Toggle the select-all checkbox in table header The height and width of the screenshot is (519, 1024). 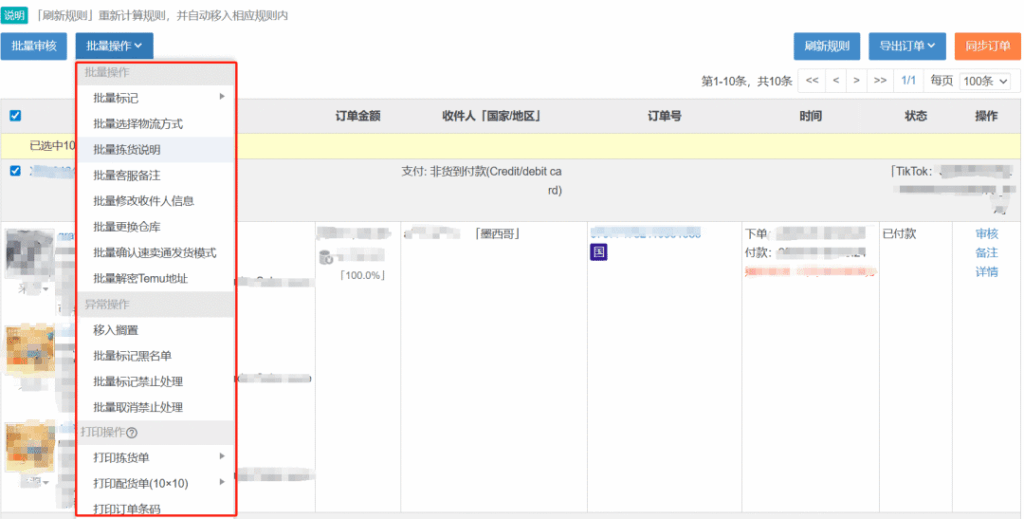15,116
